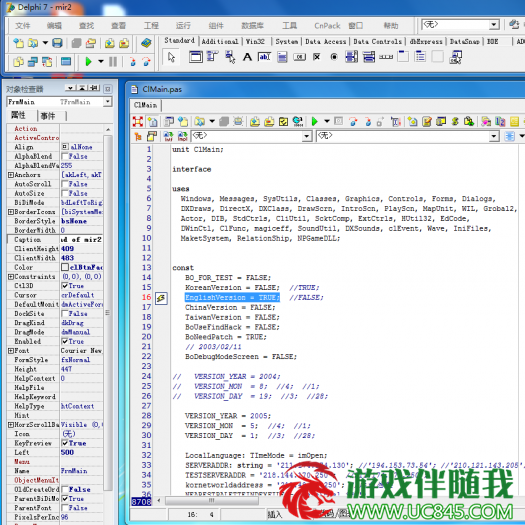Switch to the 属性 tab in Object Inspector
The width and height of the screenshot is (525, 525).
pos(18,115)
